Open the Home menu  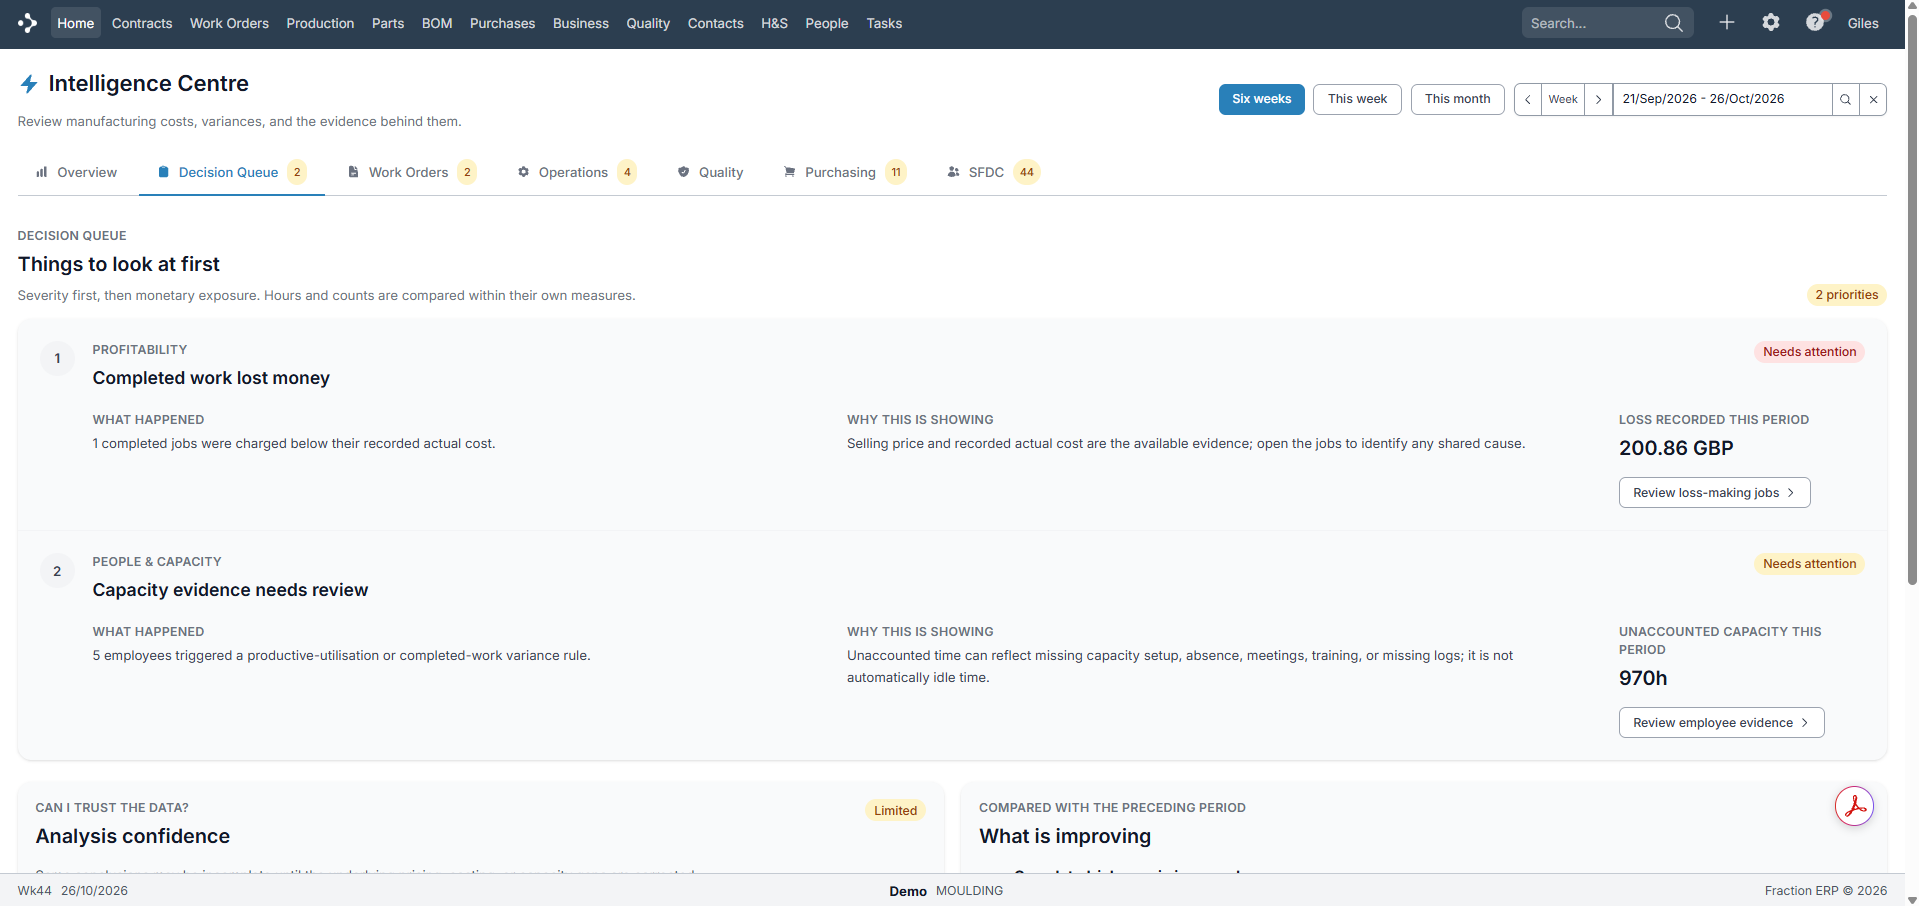tap(75, 23)
